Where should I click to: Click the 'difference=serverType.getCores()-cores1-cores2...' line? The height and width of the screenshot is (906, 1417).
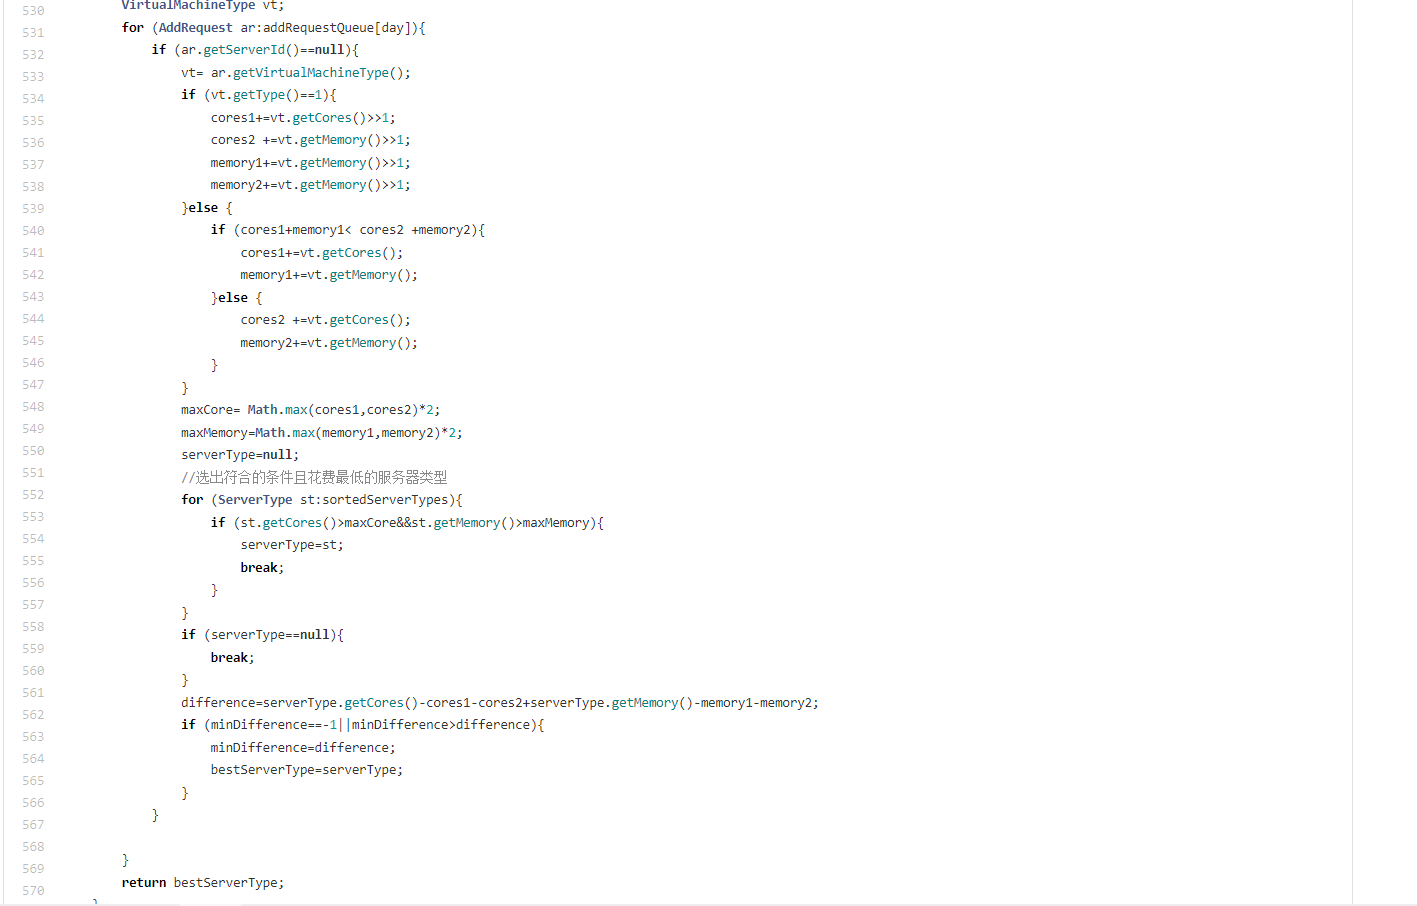[x=500, y=703]
